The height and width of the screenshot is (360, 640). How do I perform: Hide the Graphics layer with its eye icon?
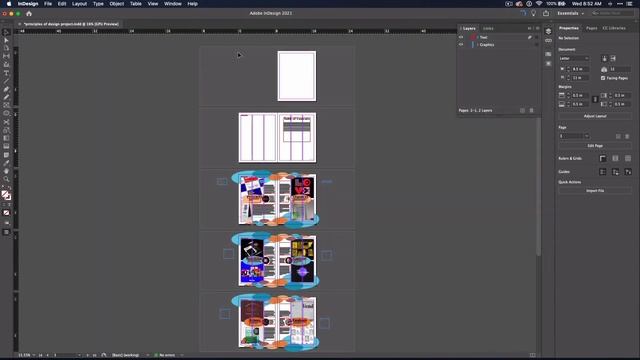click(x=461, y=44)
